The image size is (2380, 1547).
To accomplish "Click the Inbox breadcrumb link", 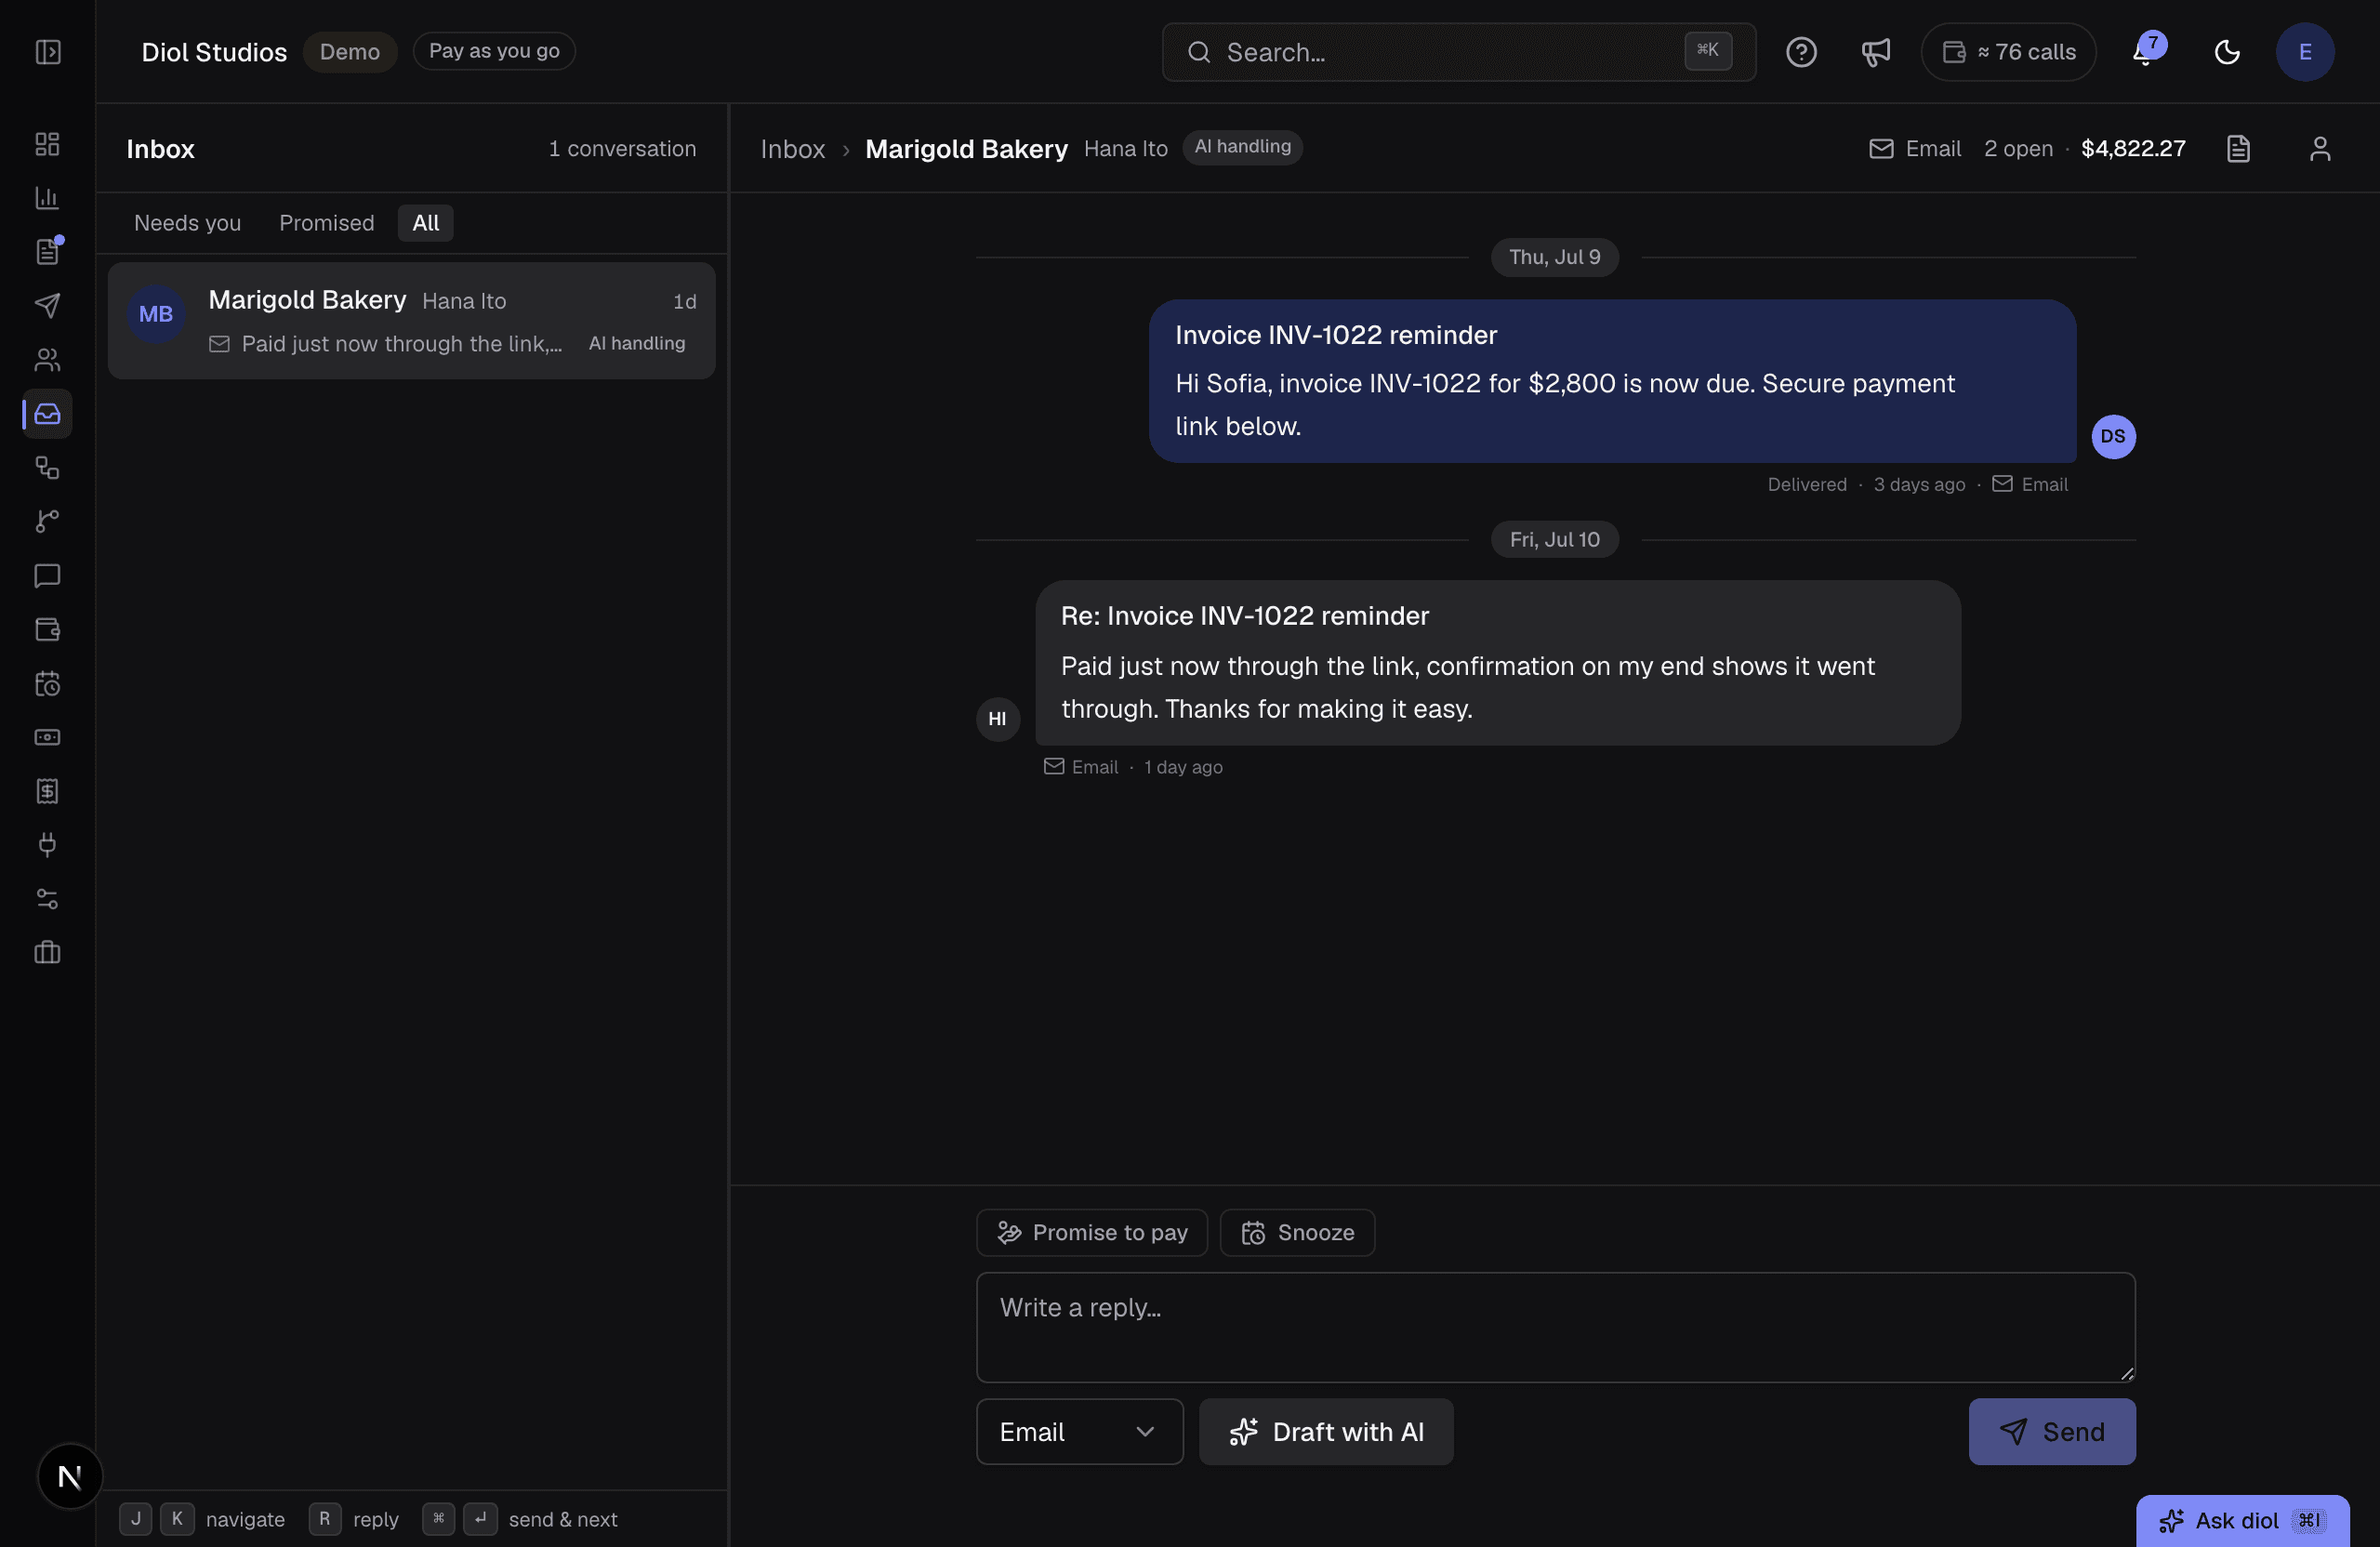I will tap(793, 149).
